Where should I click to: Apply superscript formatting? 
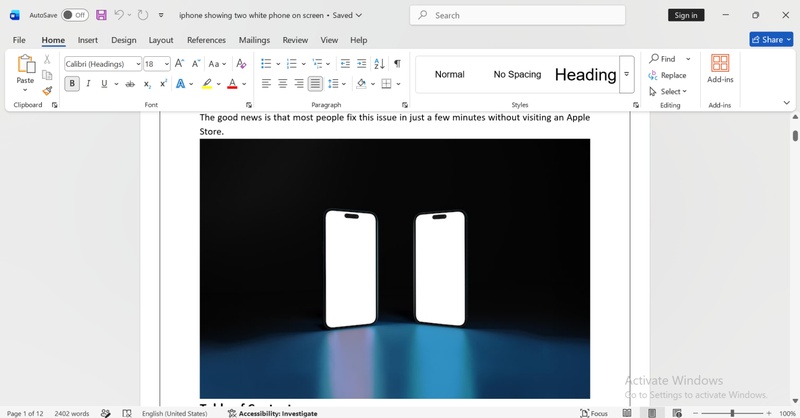[163, 84]
